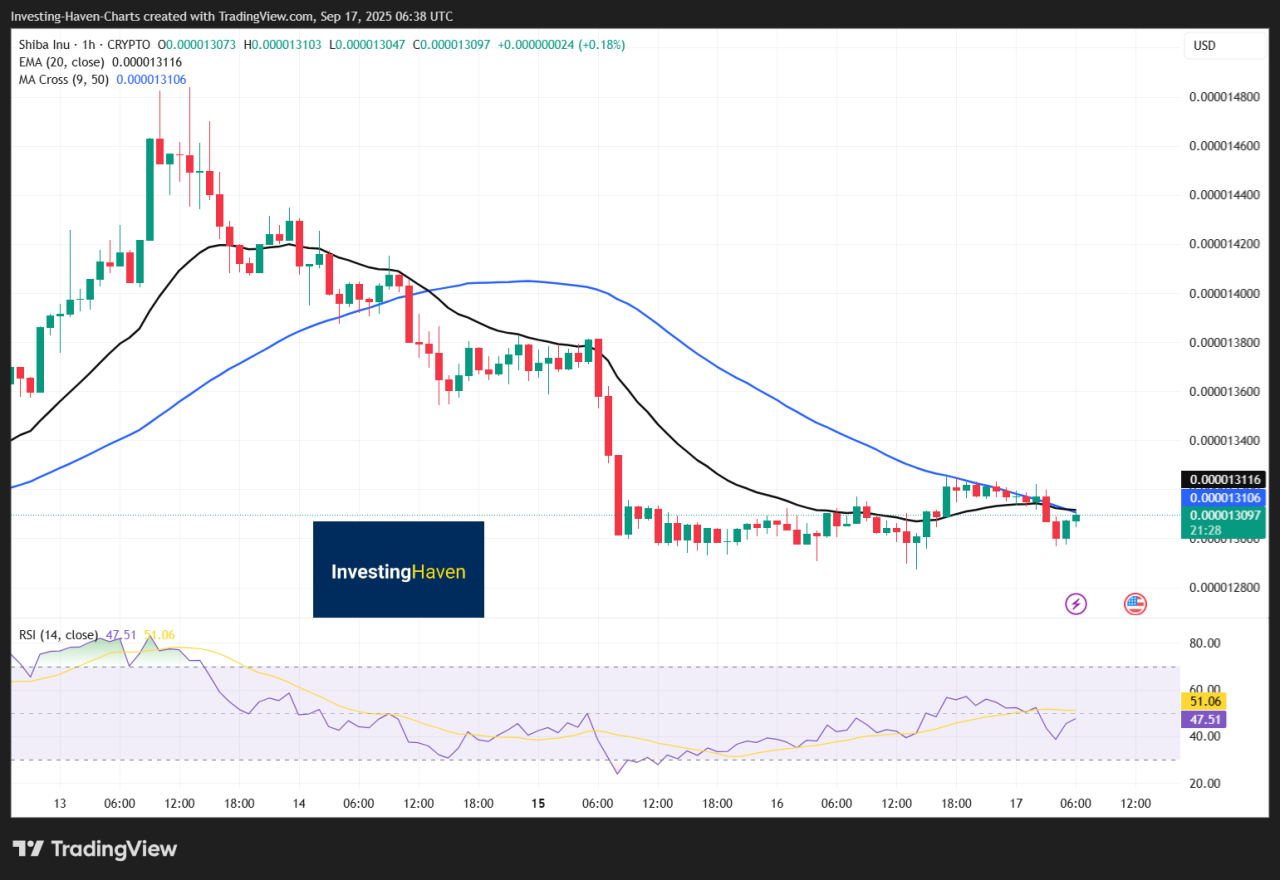Click the blue MA Cross price label 0.000013106
The image size is (1280, 880).
pyautogui.click(x=1224, y=497)
